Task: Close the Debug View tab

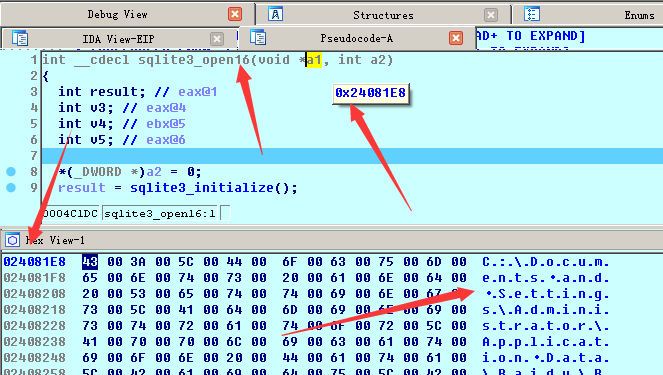Action: click(235, 14)
